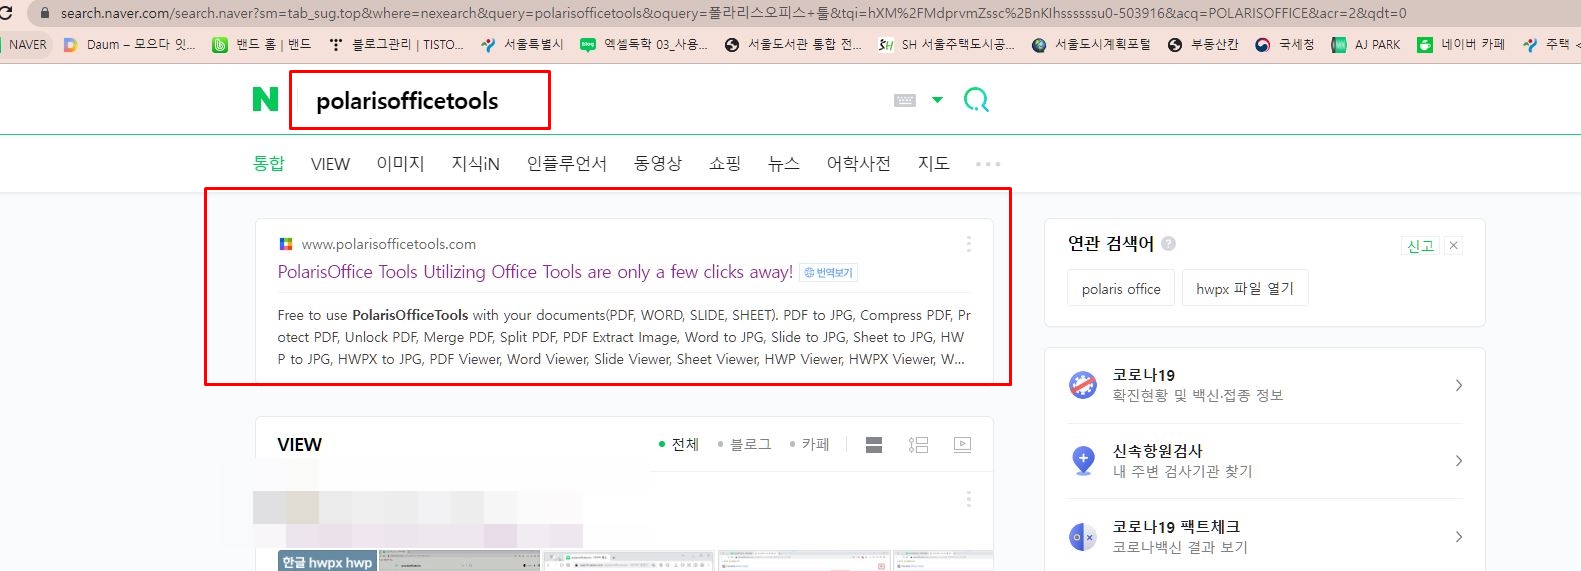Open the 서울도시계획포털 bookmark
This screenshot has width=1581, height=571.
(x=1091, y=45)
